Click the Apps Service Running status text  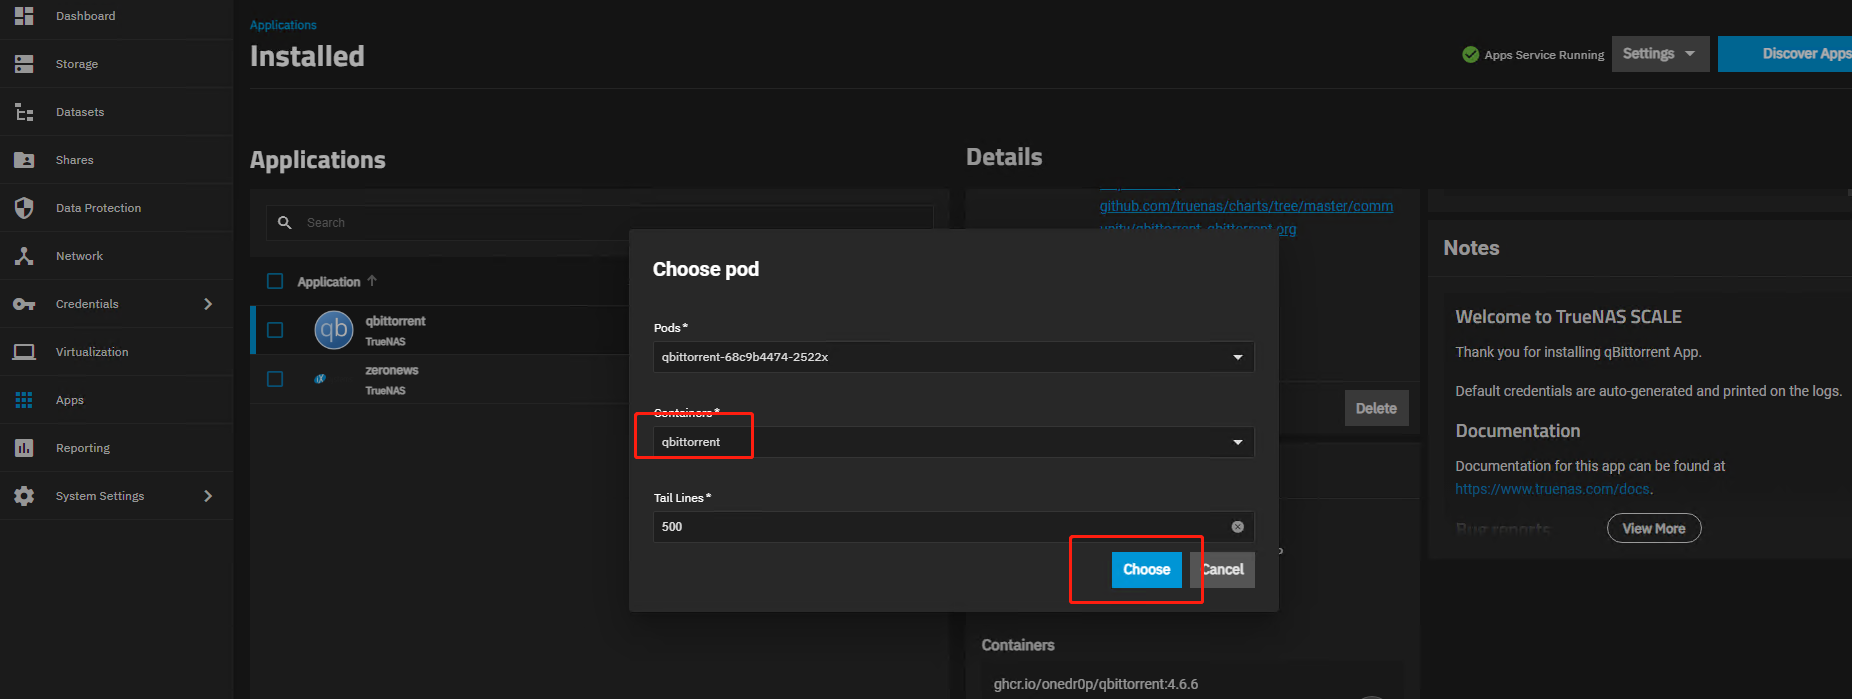click(x=1544, y=55)
